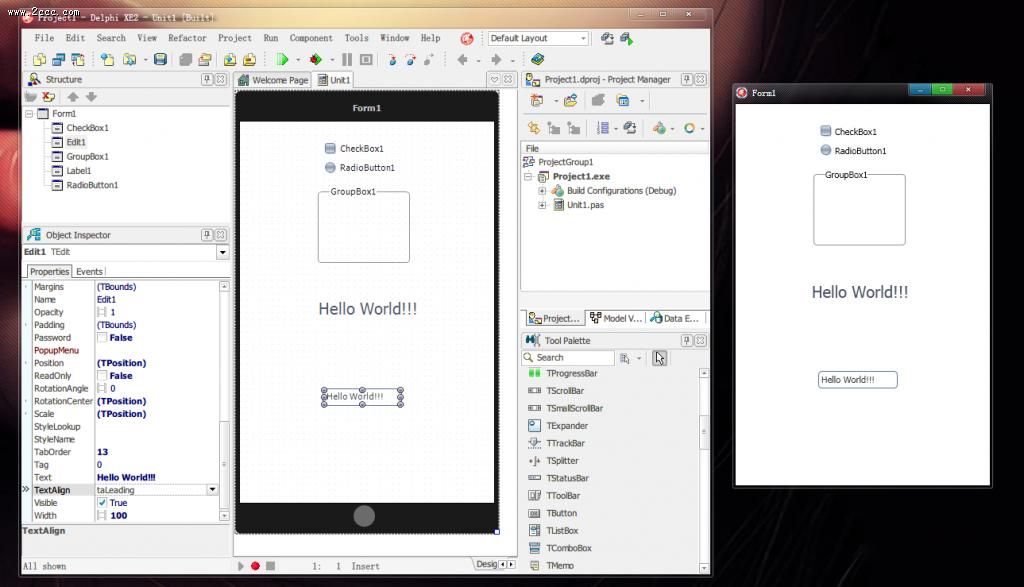Click the Object Inspector vertical scrollbar thumb
This screenshot has width=1024, height=587.
click(224, 464)
